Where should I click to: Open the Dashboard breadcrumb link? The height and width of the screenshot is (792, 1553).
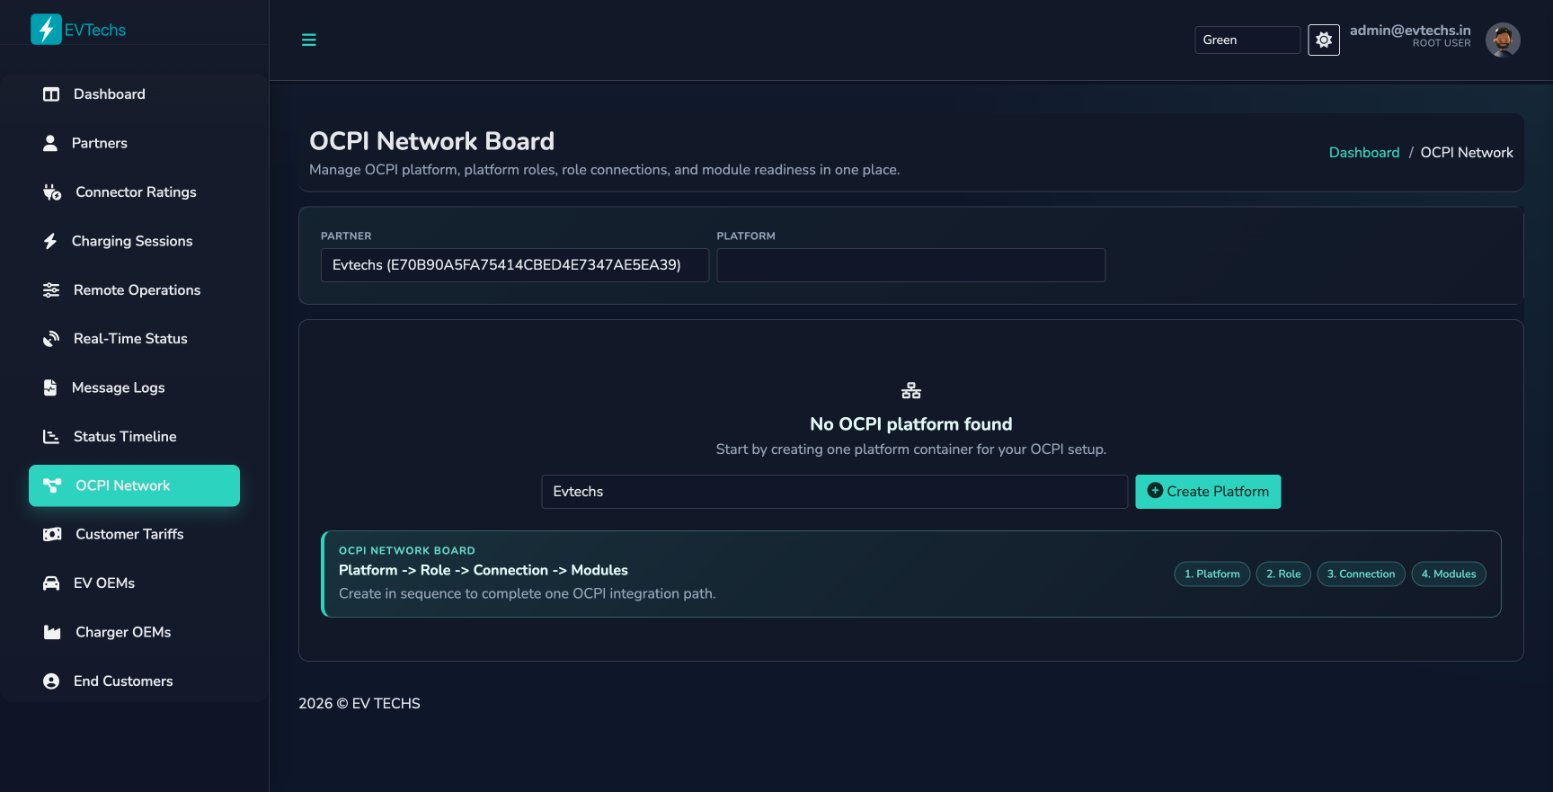(1364, 152)
